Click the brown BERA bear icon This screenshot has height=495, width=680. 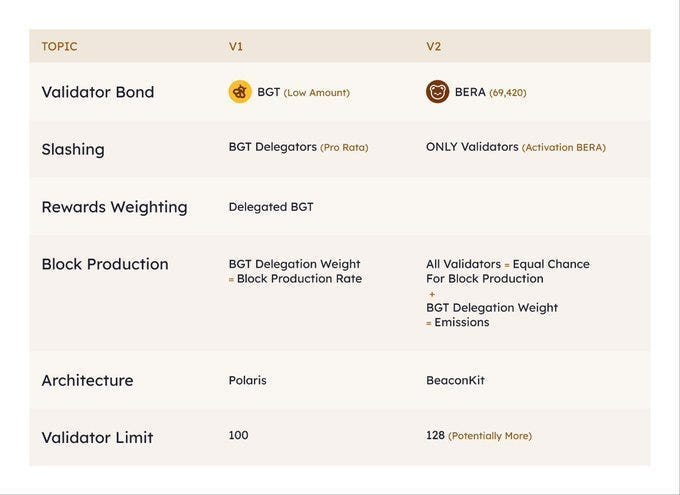[x=437, y=92]
